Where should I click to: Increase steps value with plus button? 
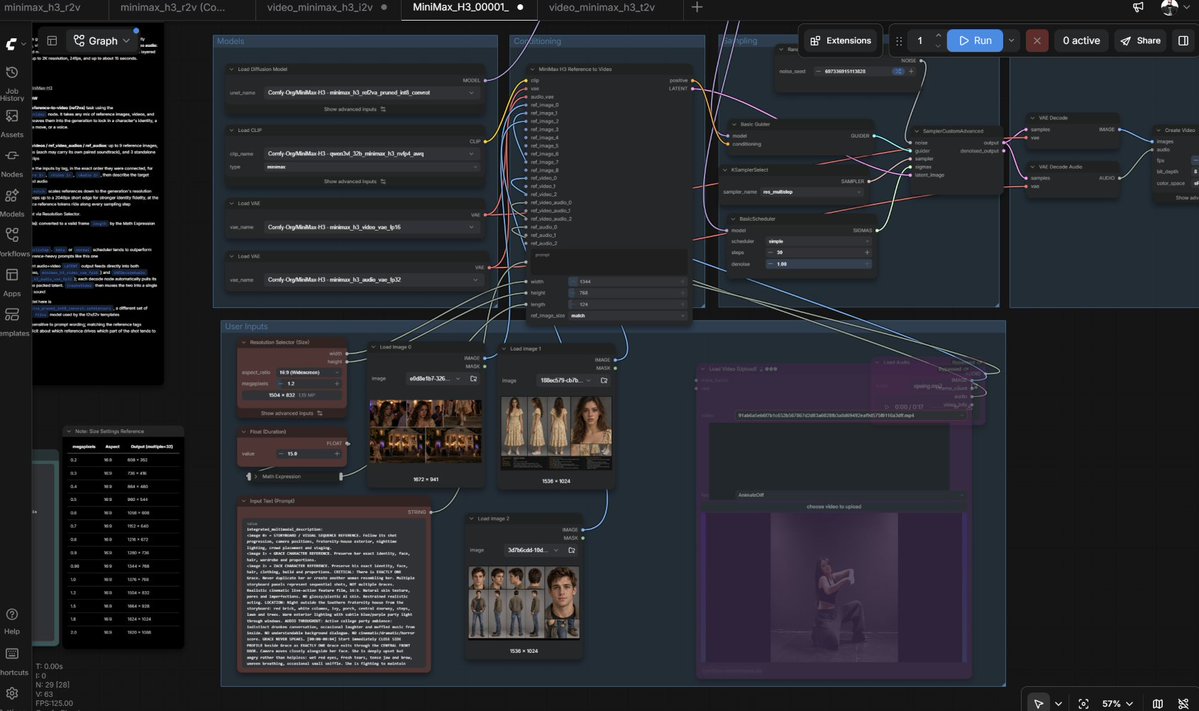click(x=866, y=252)
